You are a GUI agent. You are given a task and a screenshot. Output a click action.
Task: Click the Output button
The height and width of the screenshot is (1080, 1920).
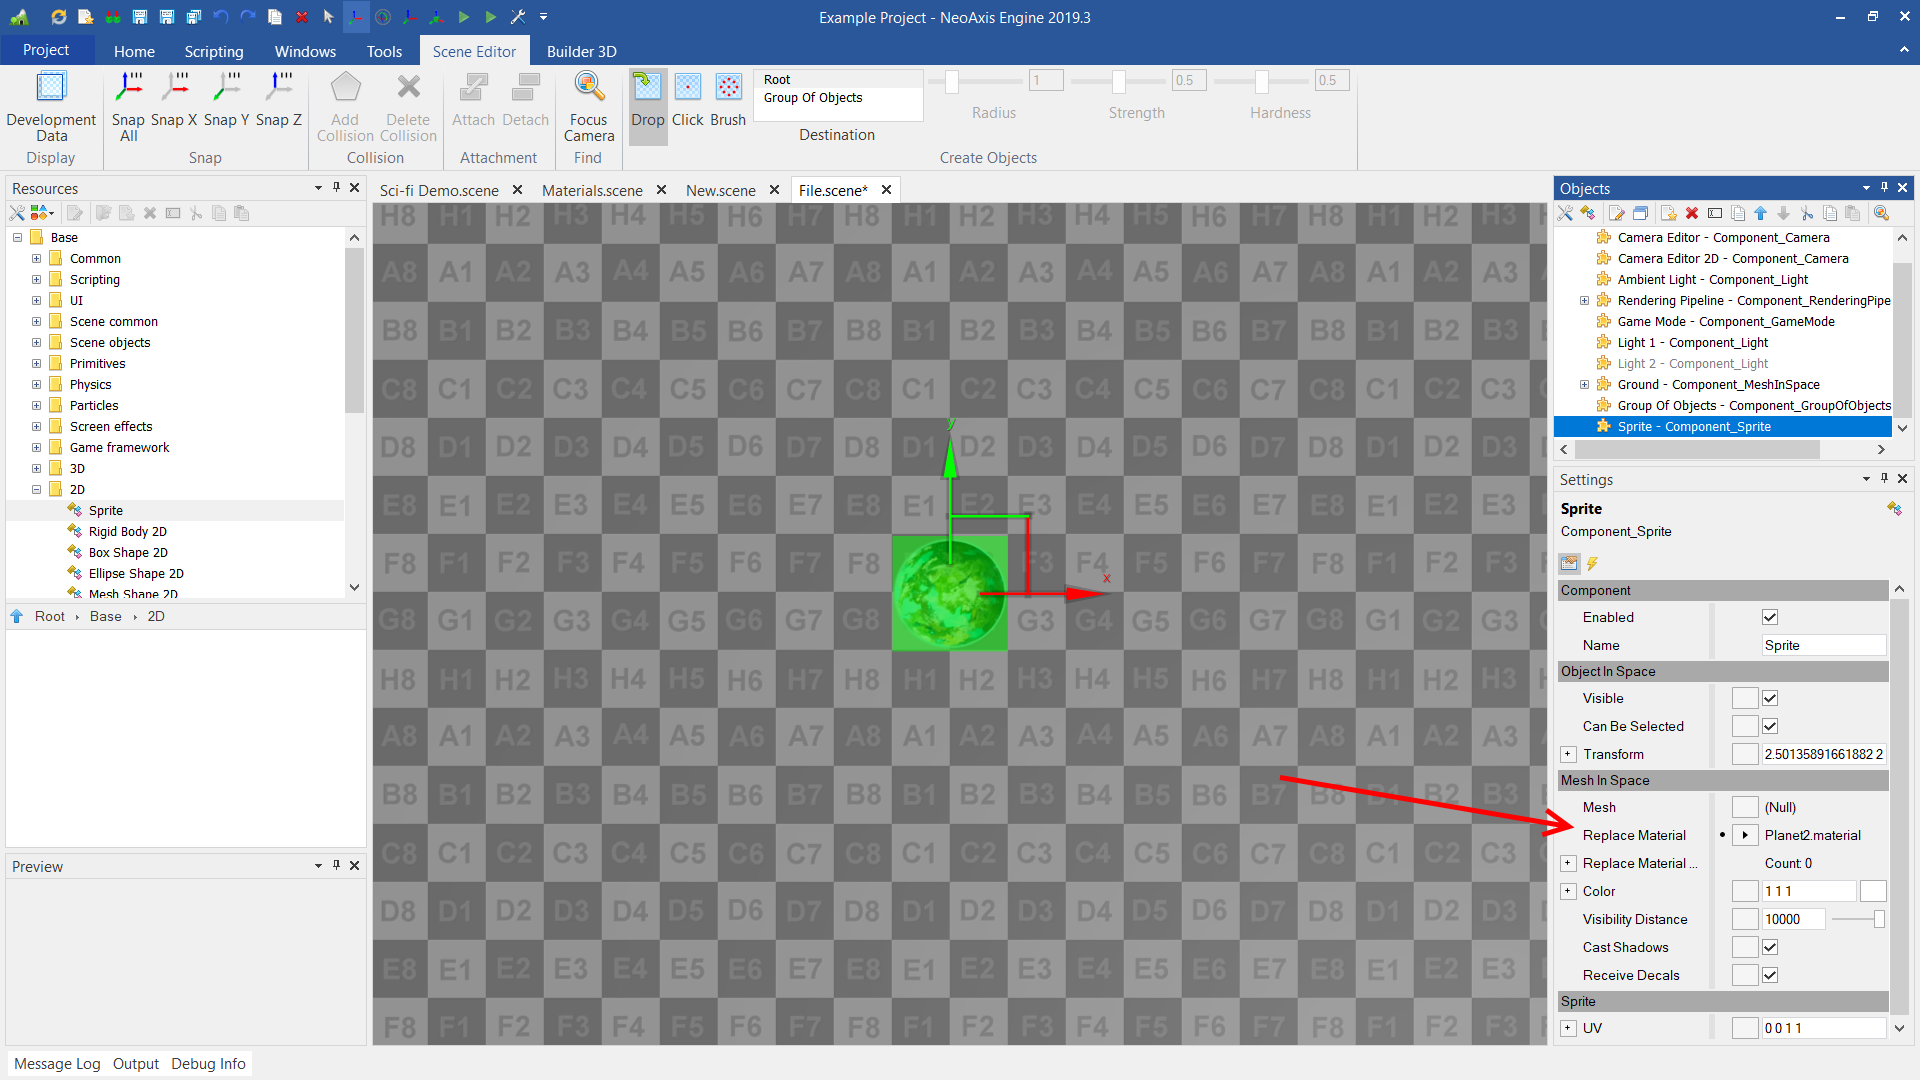click(x=135, y=1064)
